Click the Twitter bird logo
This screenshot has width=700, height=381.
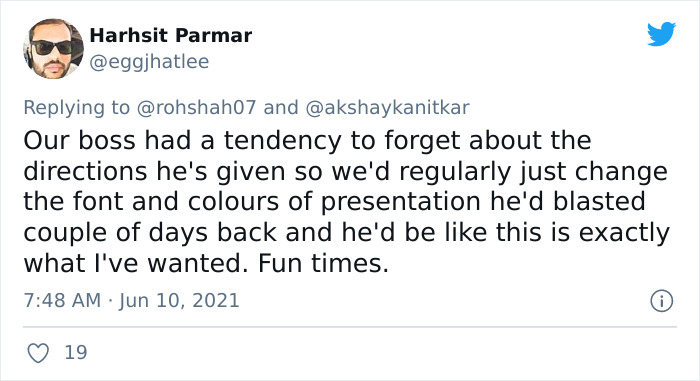pos(661,33)
